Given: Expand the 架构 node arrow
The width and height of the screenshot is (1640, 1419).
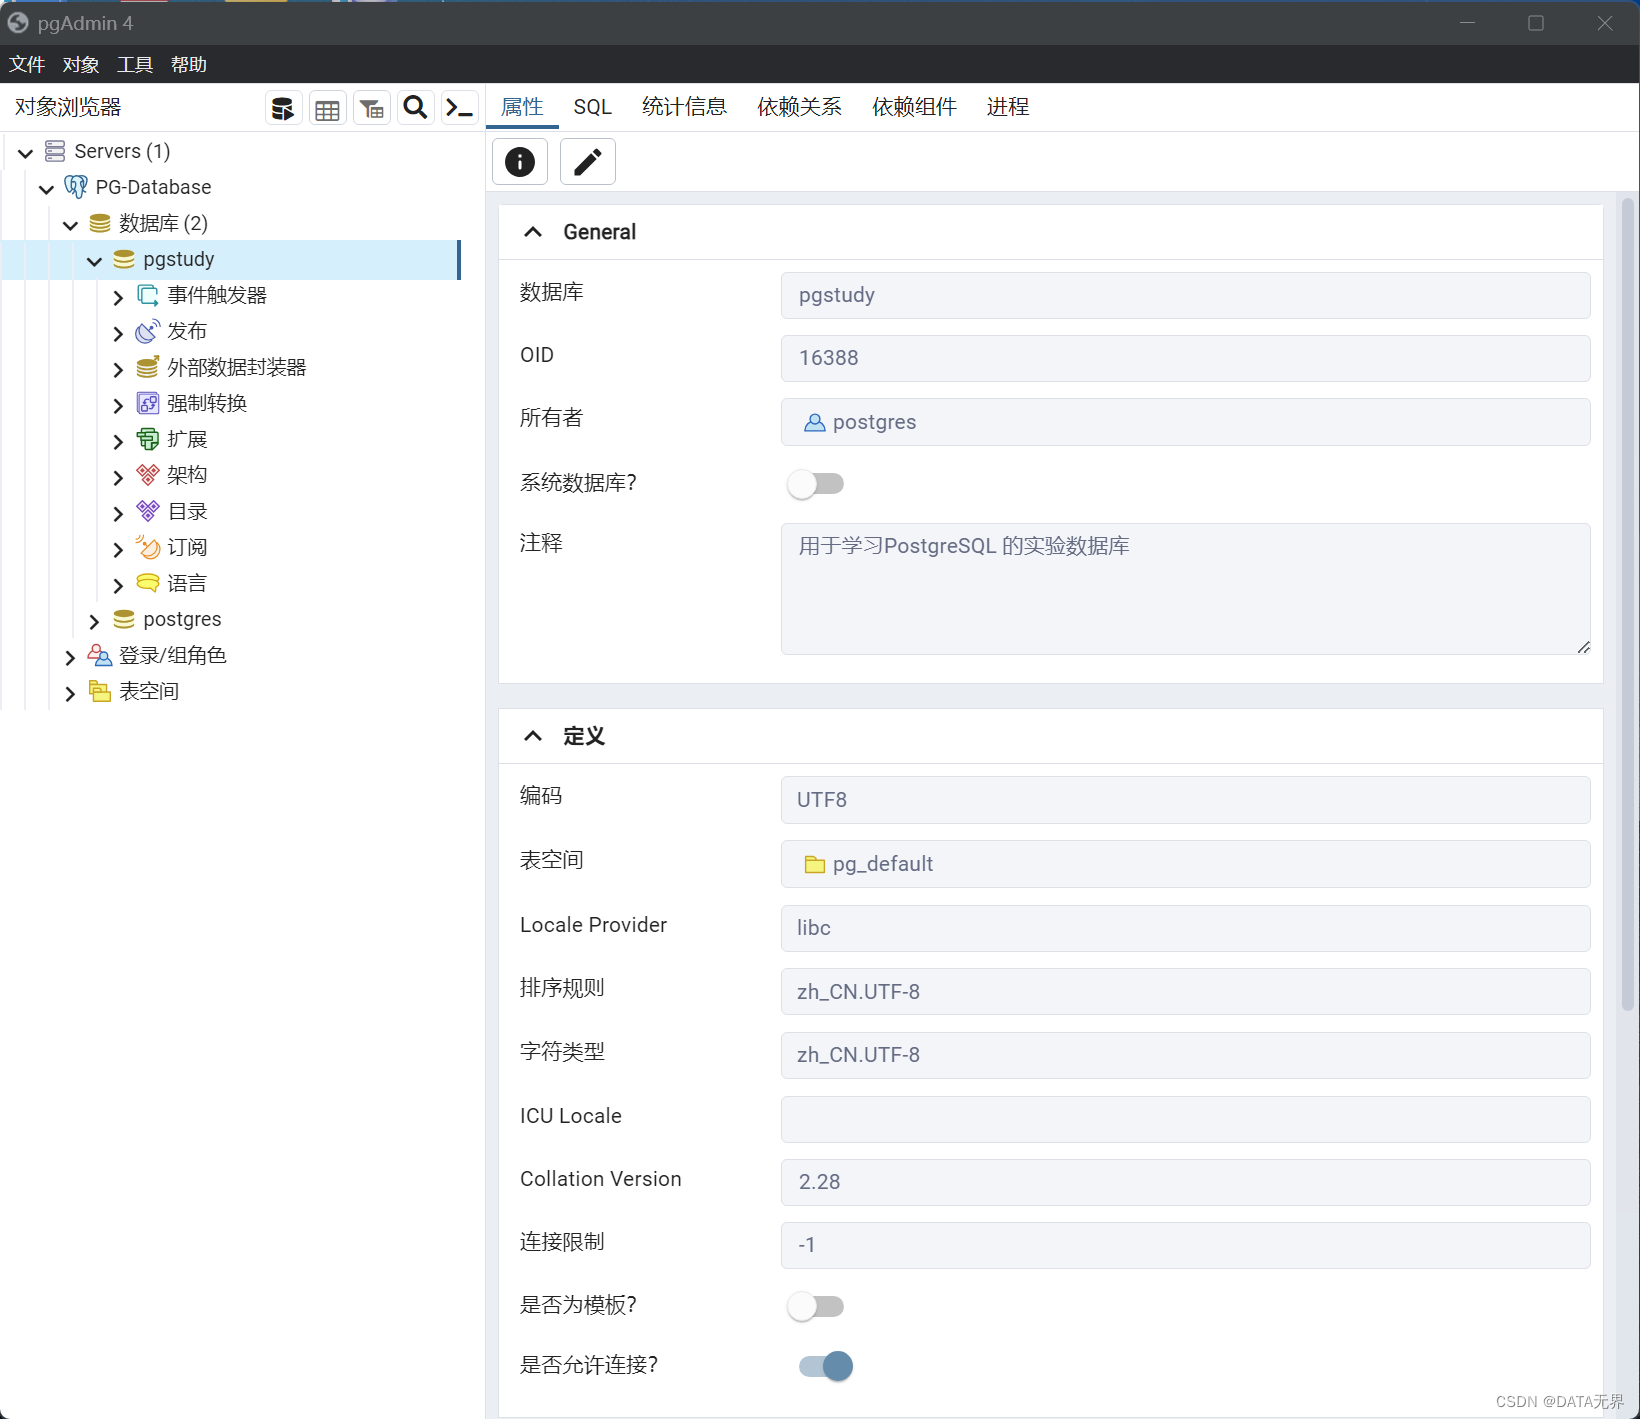Looking at the screenshot, I should click(118, 477).
